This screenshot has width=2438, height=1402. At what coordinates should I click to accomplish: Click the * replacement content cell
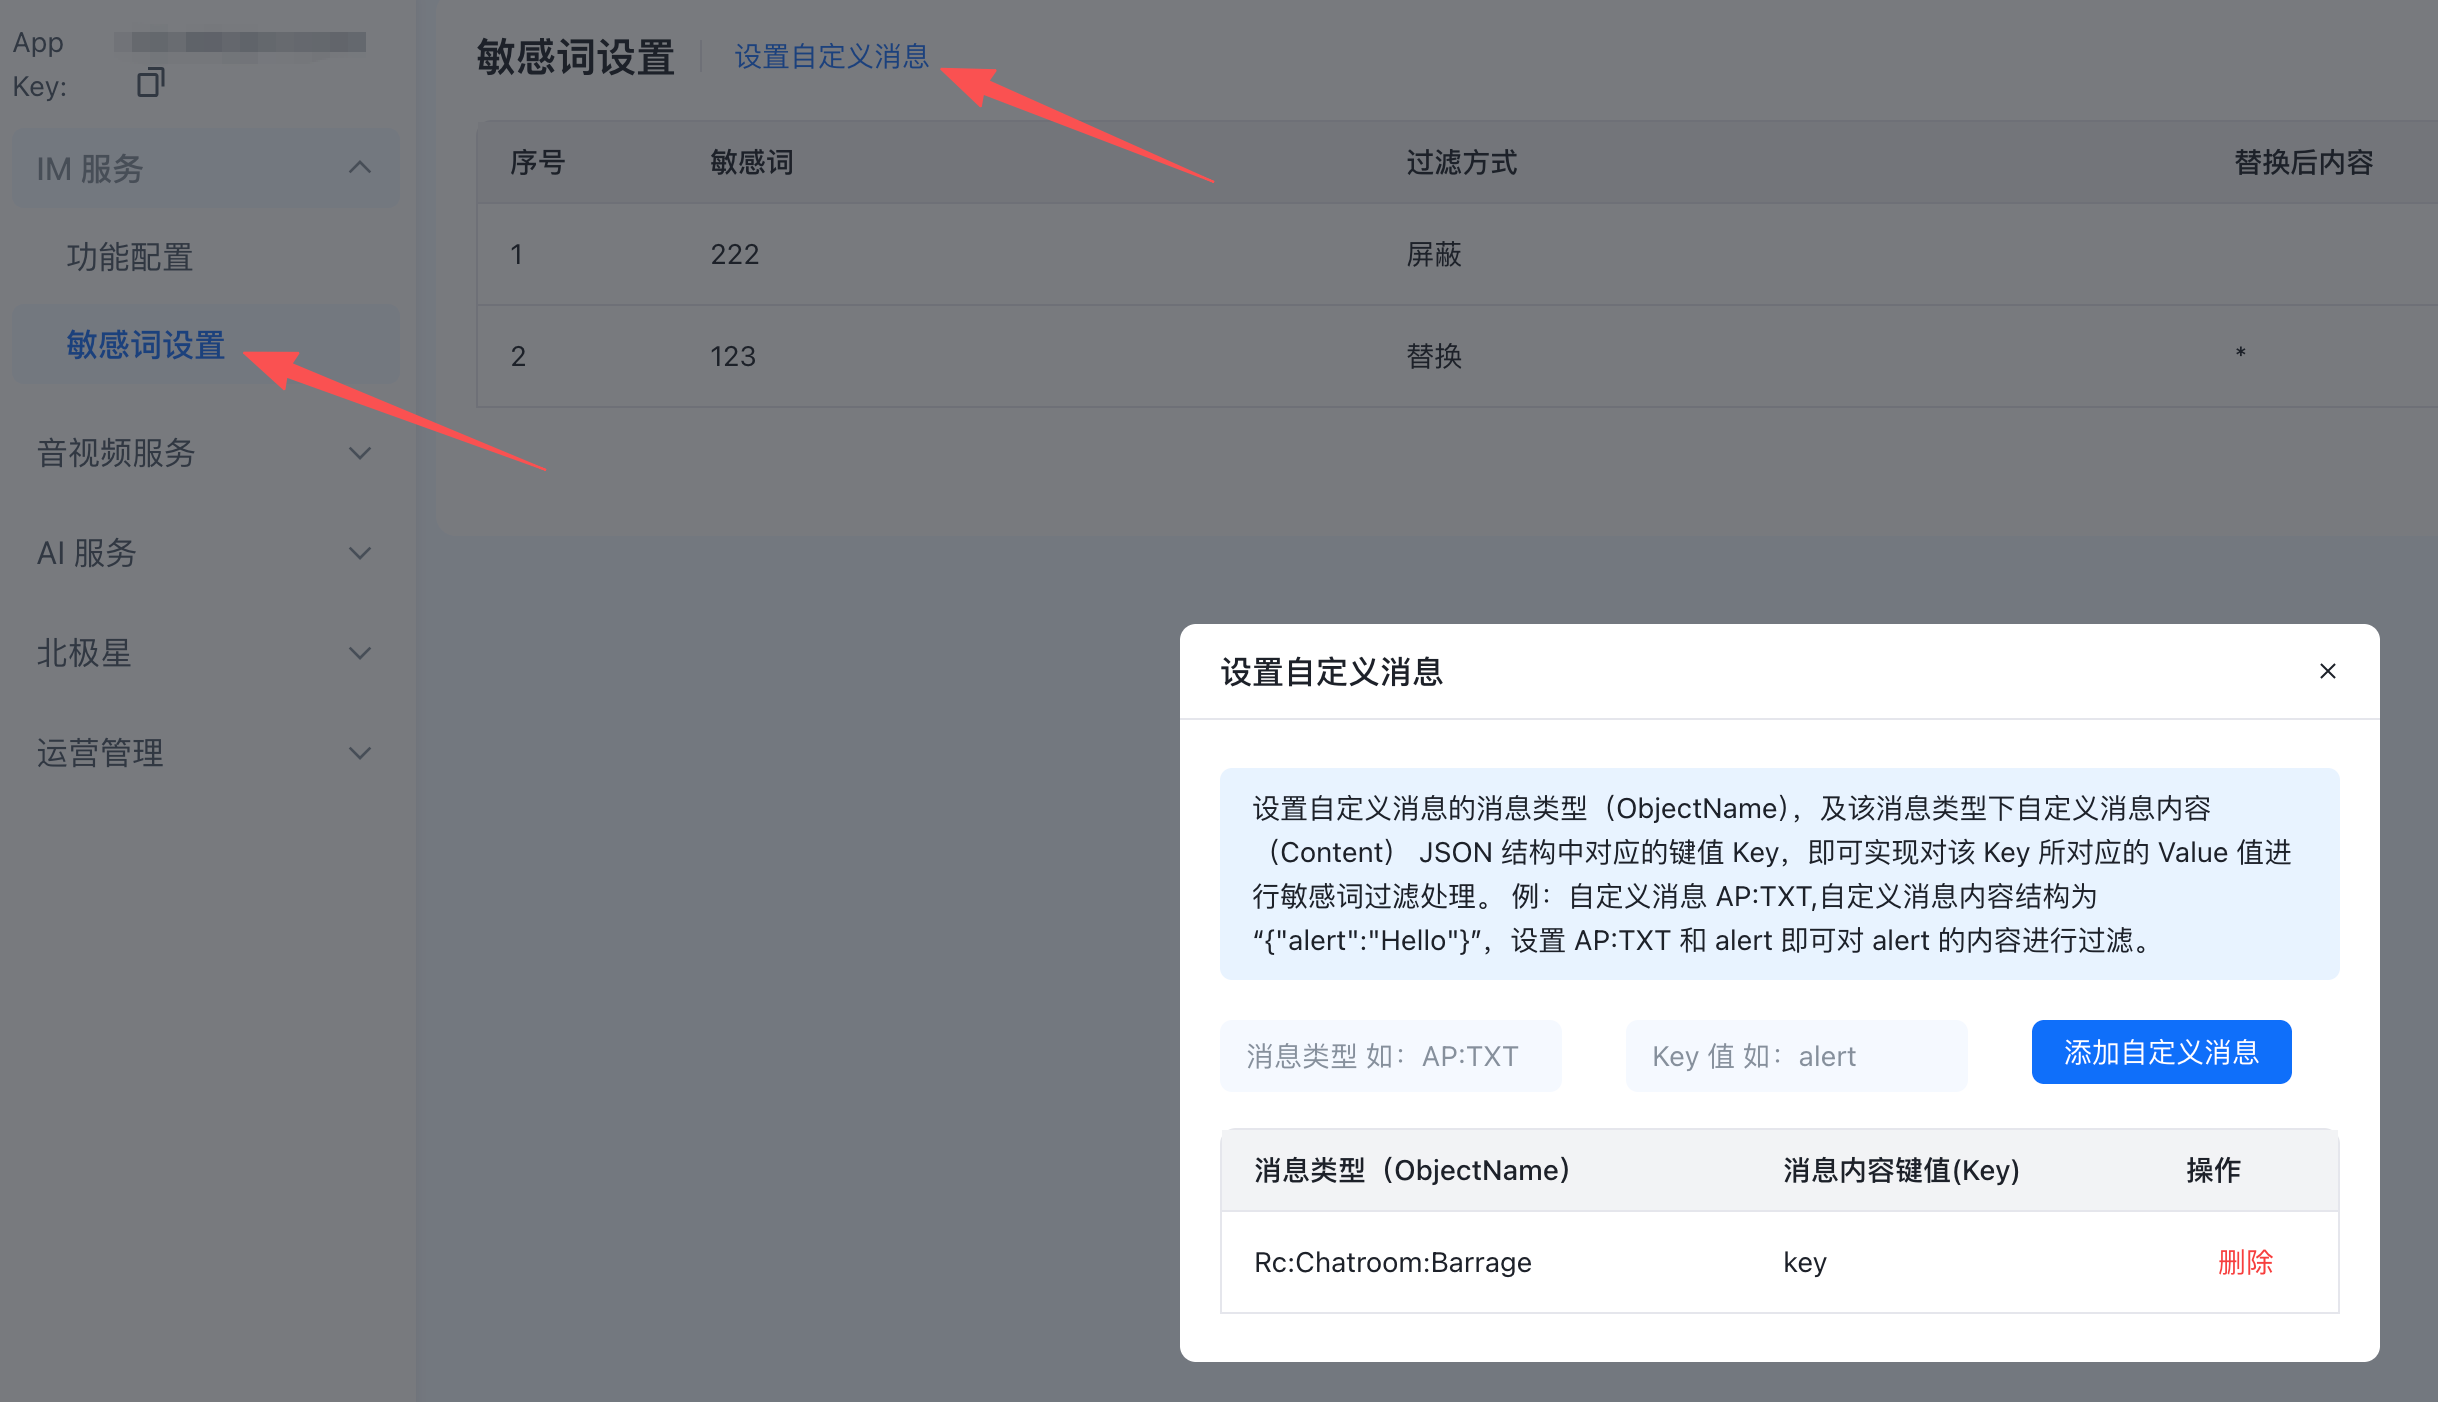[2240, 353]
